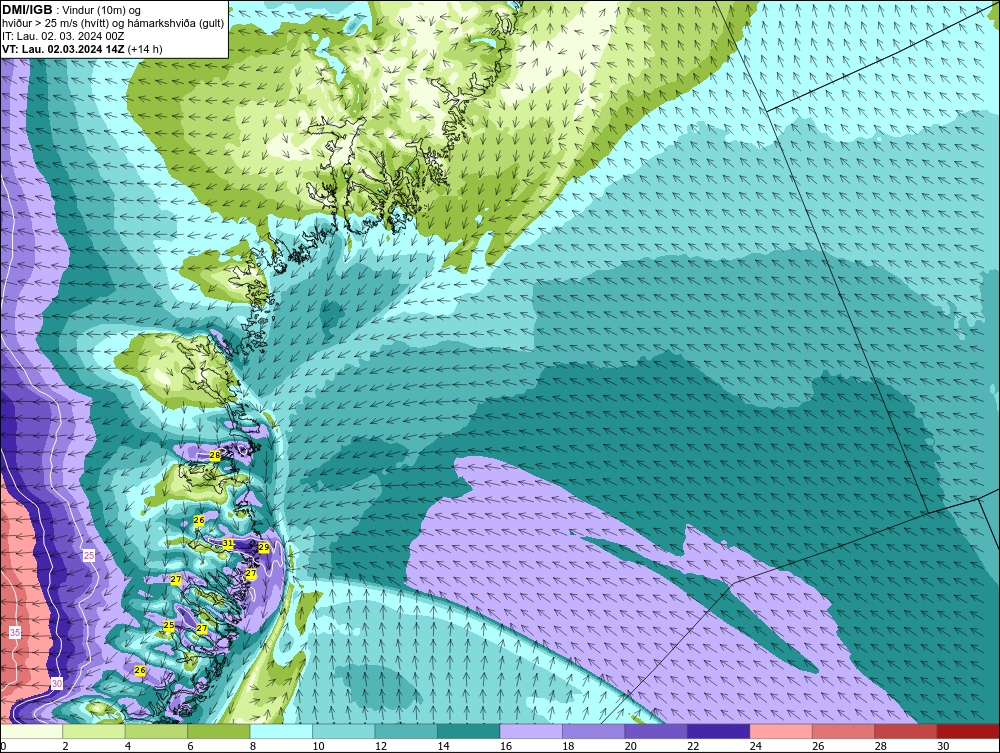1000x753 pixels.
Task: Select the 20–22 m/s violet legend swatch
Action: click(656, 731)
